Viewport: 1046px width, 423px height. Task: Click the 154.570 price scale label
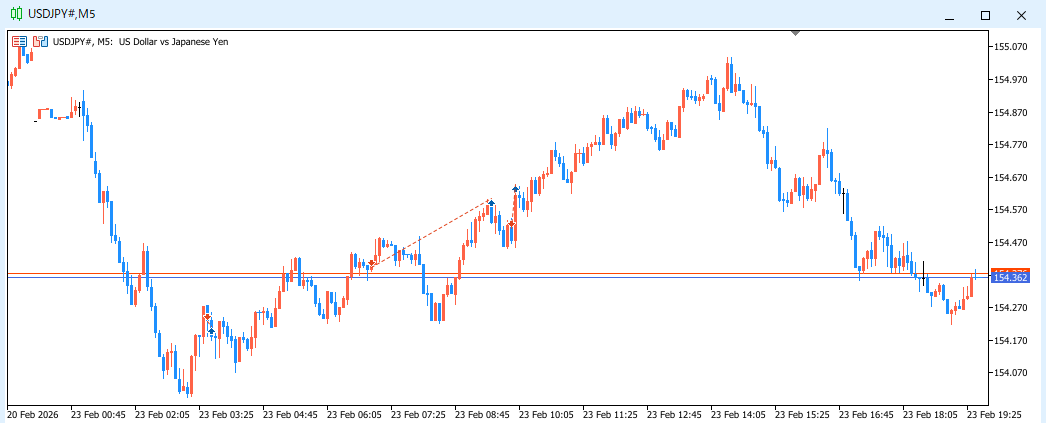[1011, 210]
